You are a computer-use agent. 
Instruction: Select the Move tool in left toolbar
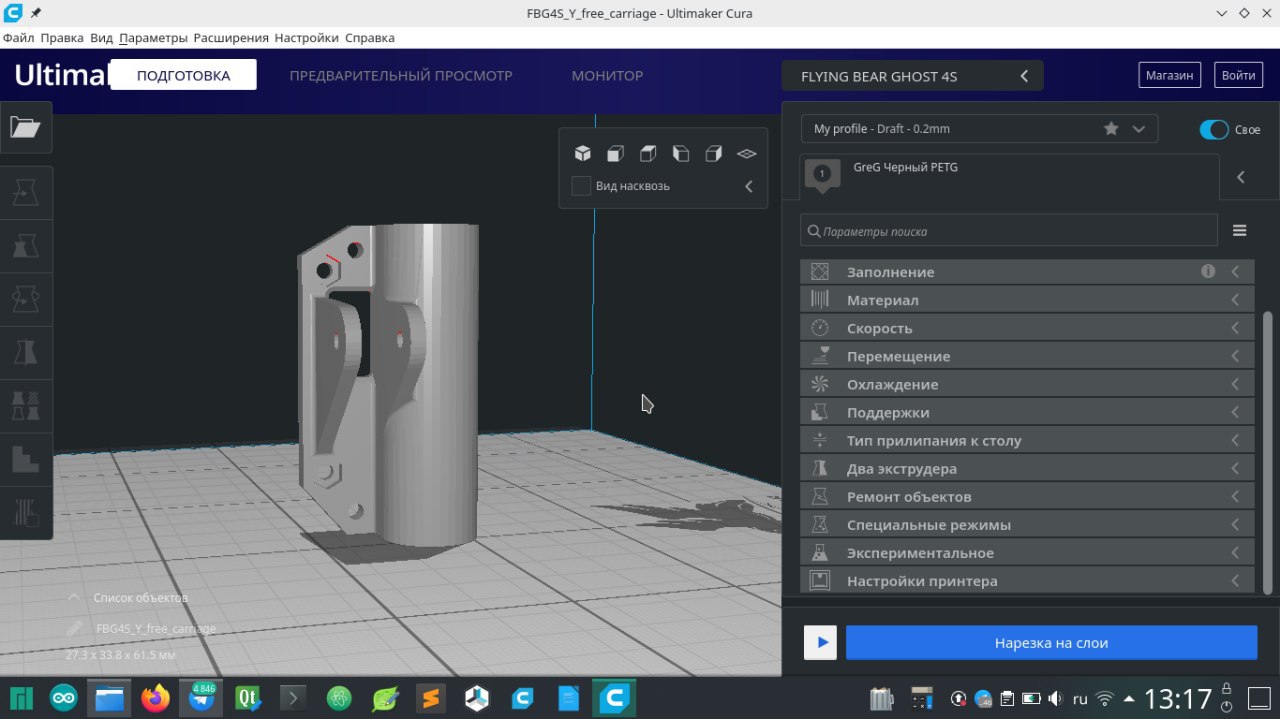25,191
